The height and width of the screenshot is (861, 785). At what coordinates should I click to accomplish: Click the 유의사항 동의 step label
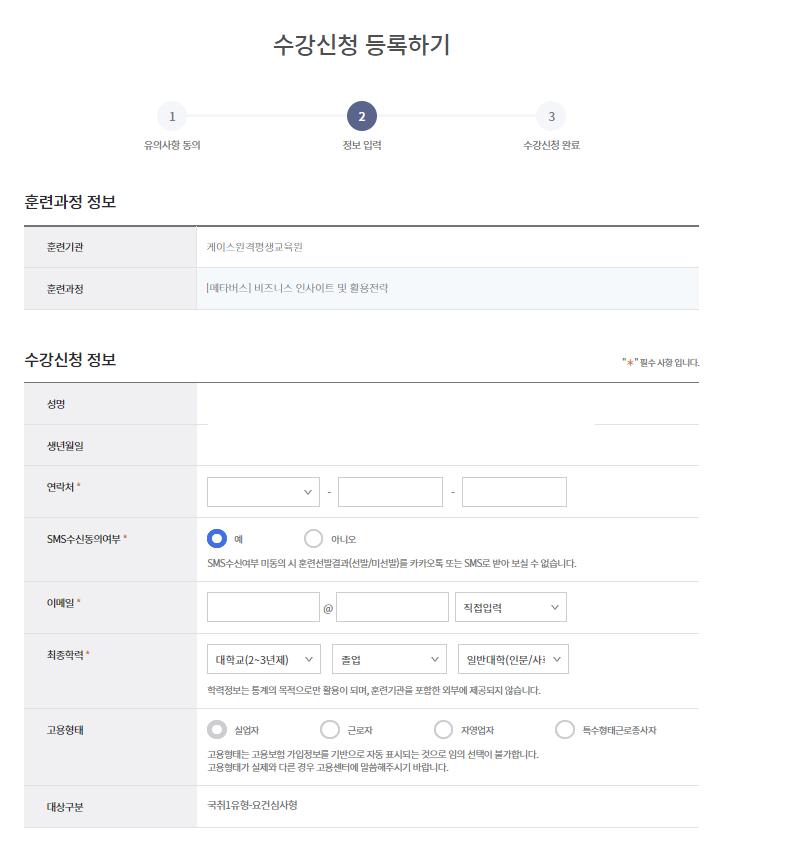coord(172,145)
